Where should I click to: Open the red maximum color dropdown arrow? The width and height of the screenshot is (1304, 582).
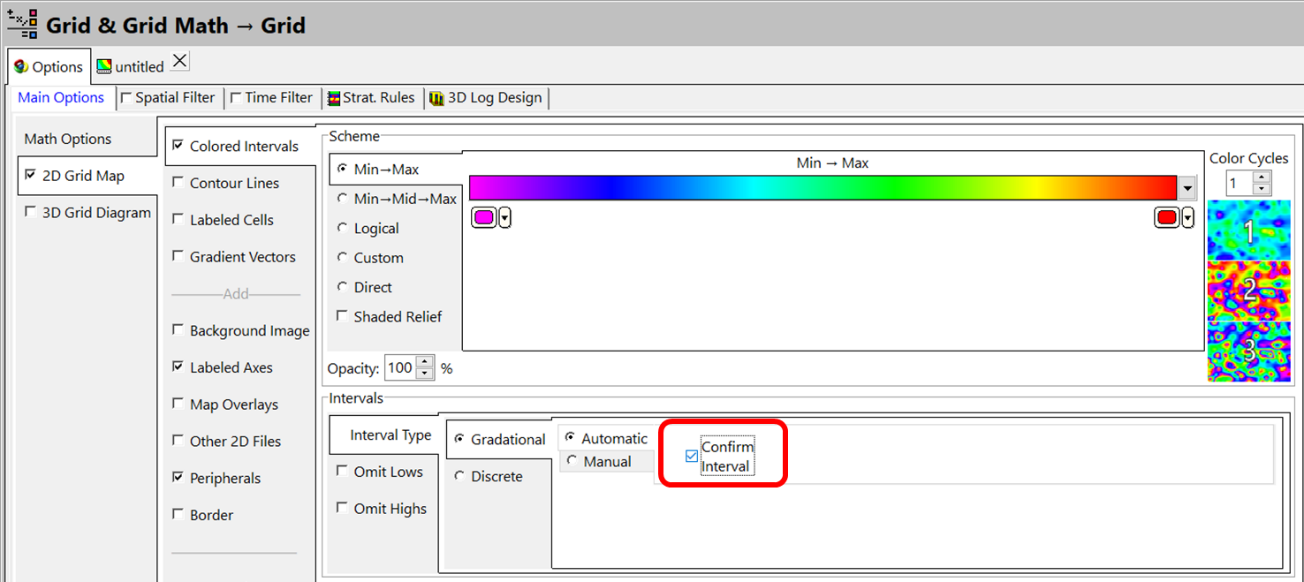[x=1187, y=218]
